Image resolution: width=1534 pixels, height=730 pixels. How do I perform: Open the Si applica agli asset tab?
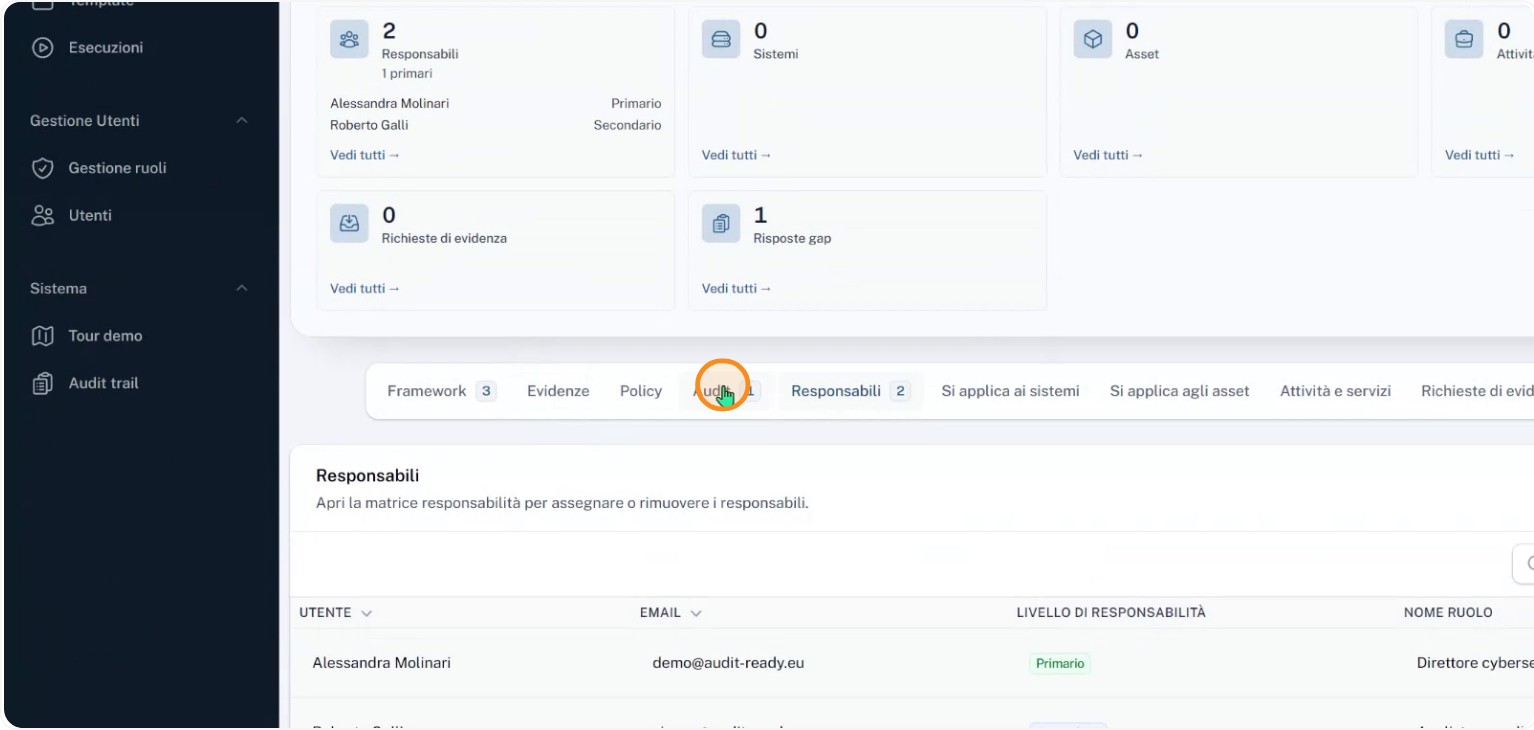click(1180, 391)
